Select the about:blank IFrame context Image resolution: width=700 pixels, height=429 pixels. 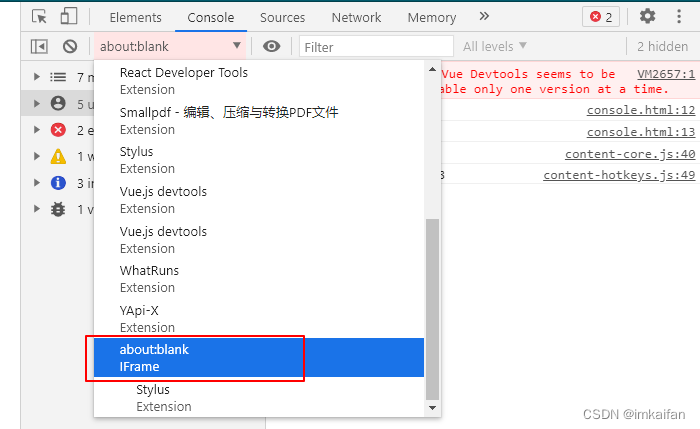click(x=259, y=358)
